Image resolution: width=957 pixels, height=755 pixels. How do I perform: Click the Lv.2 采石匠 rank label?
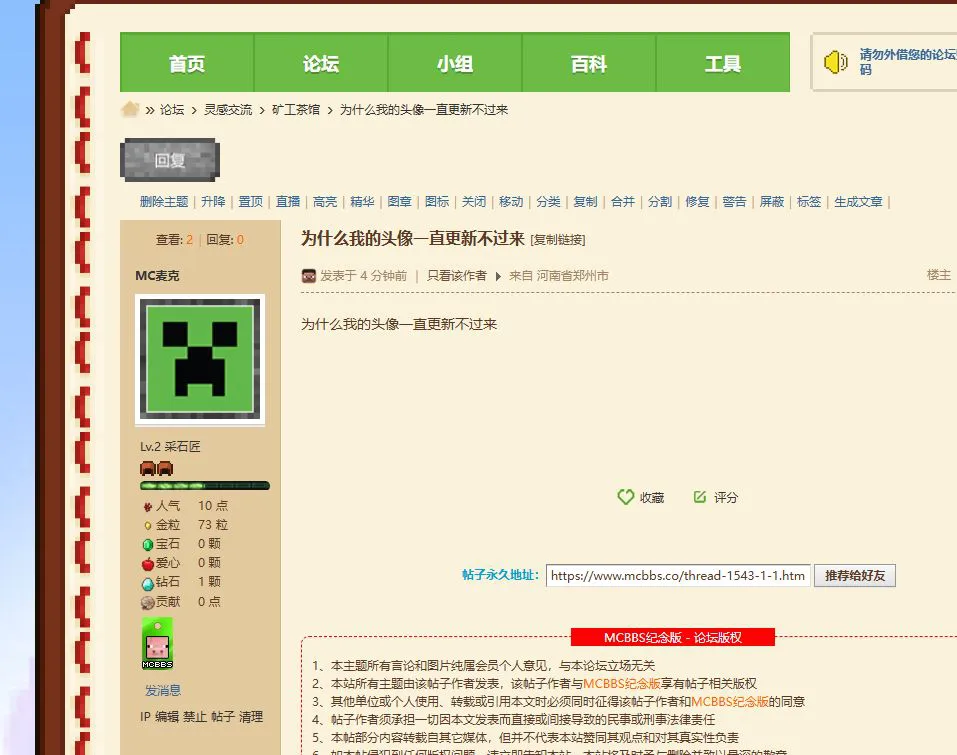[x=170, y=447]
